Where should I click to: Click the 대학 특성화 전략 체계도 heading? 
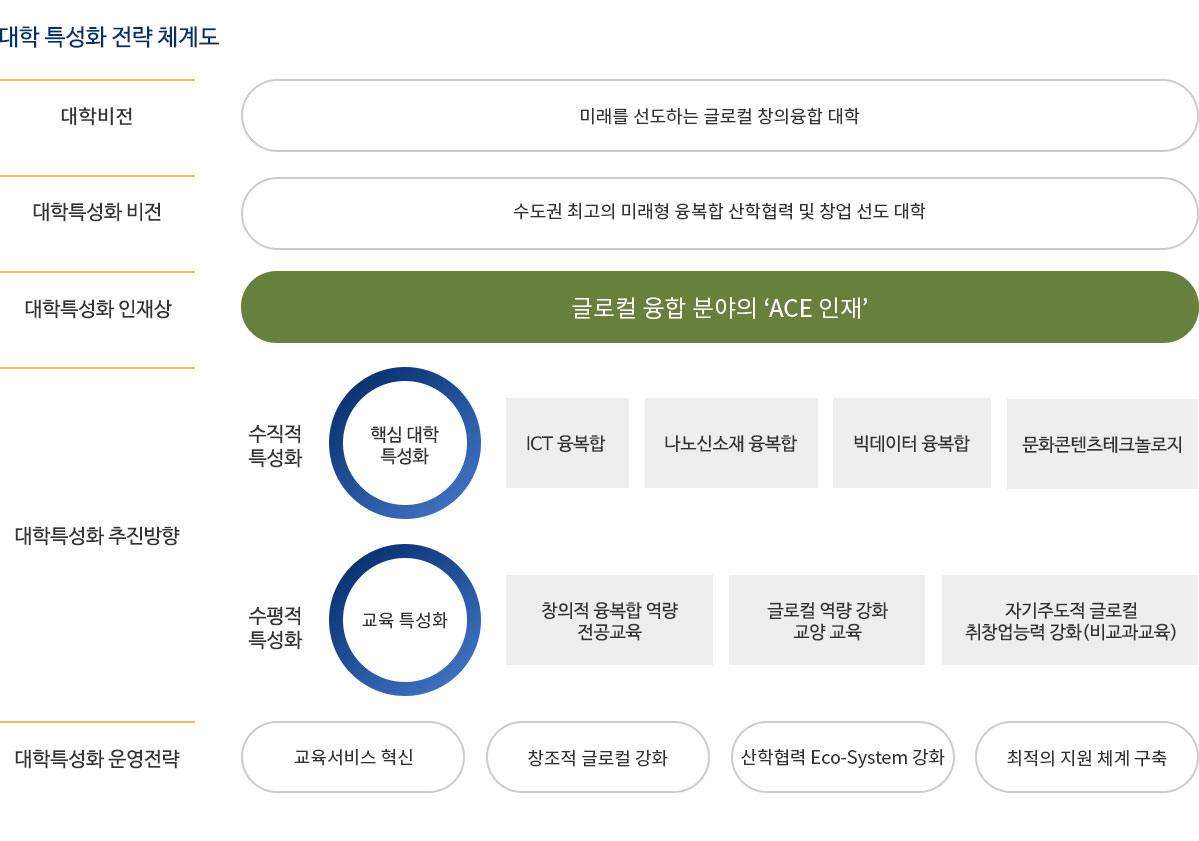[x=110, y=38]
